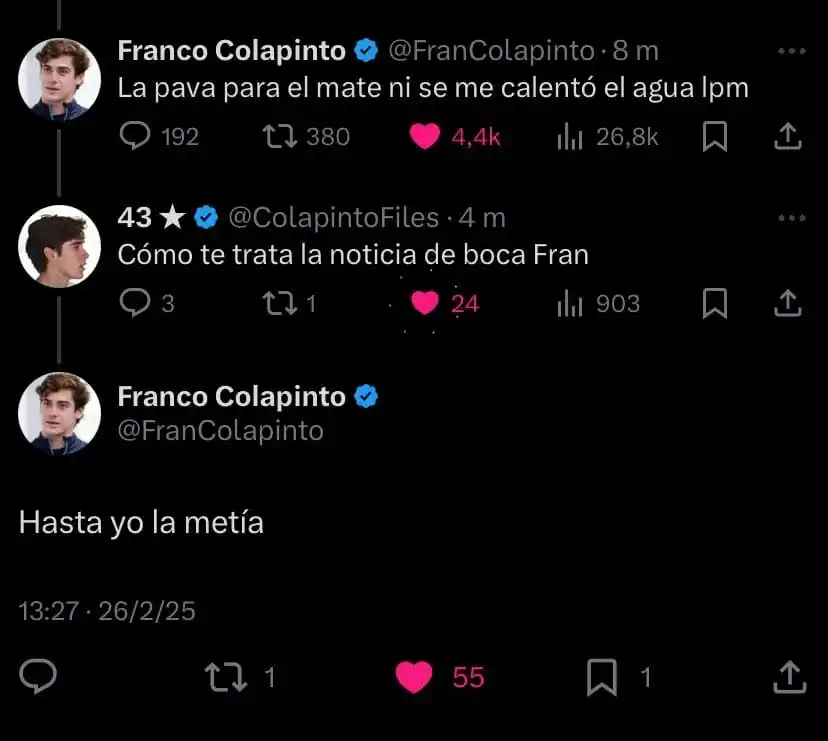The image size is (828, 741).
Task: Like the "Hasta yo la metía" tweet
Action: [x=414, y=677]
